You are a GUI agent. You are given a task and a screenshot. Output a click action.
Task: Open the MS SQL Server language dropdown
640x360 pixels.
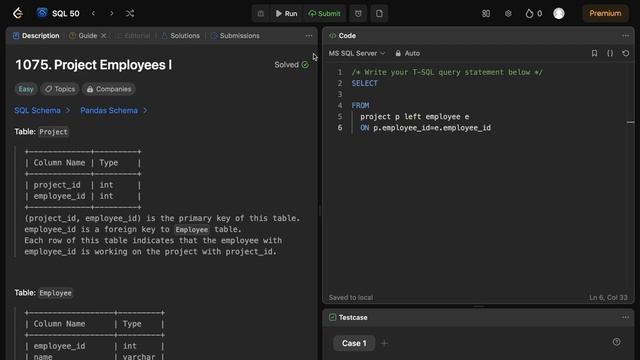point(357,53)
